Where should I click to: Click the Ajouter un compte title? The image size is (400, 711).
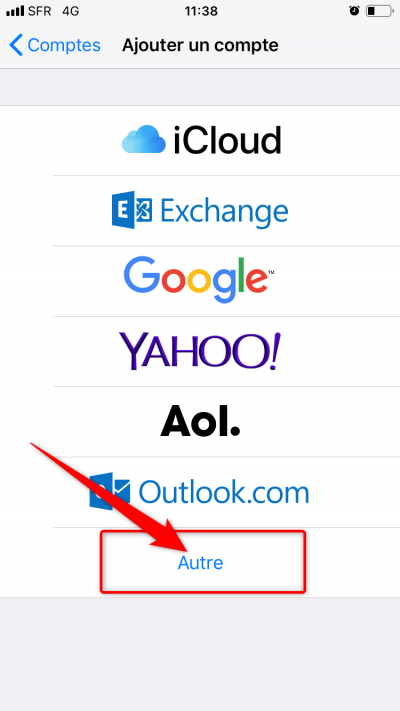pyautogui.click(x=200, y=45)
